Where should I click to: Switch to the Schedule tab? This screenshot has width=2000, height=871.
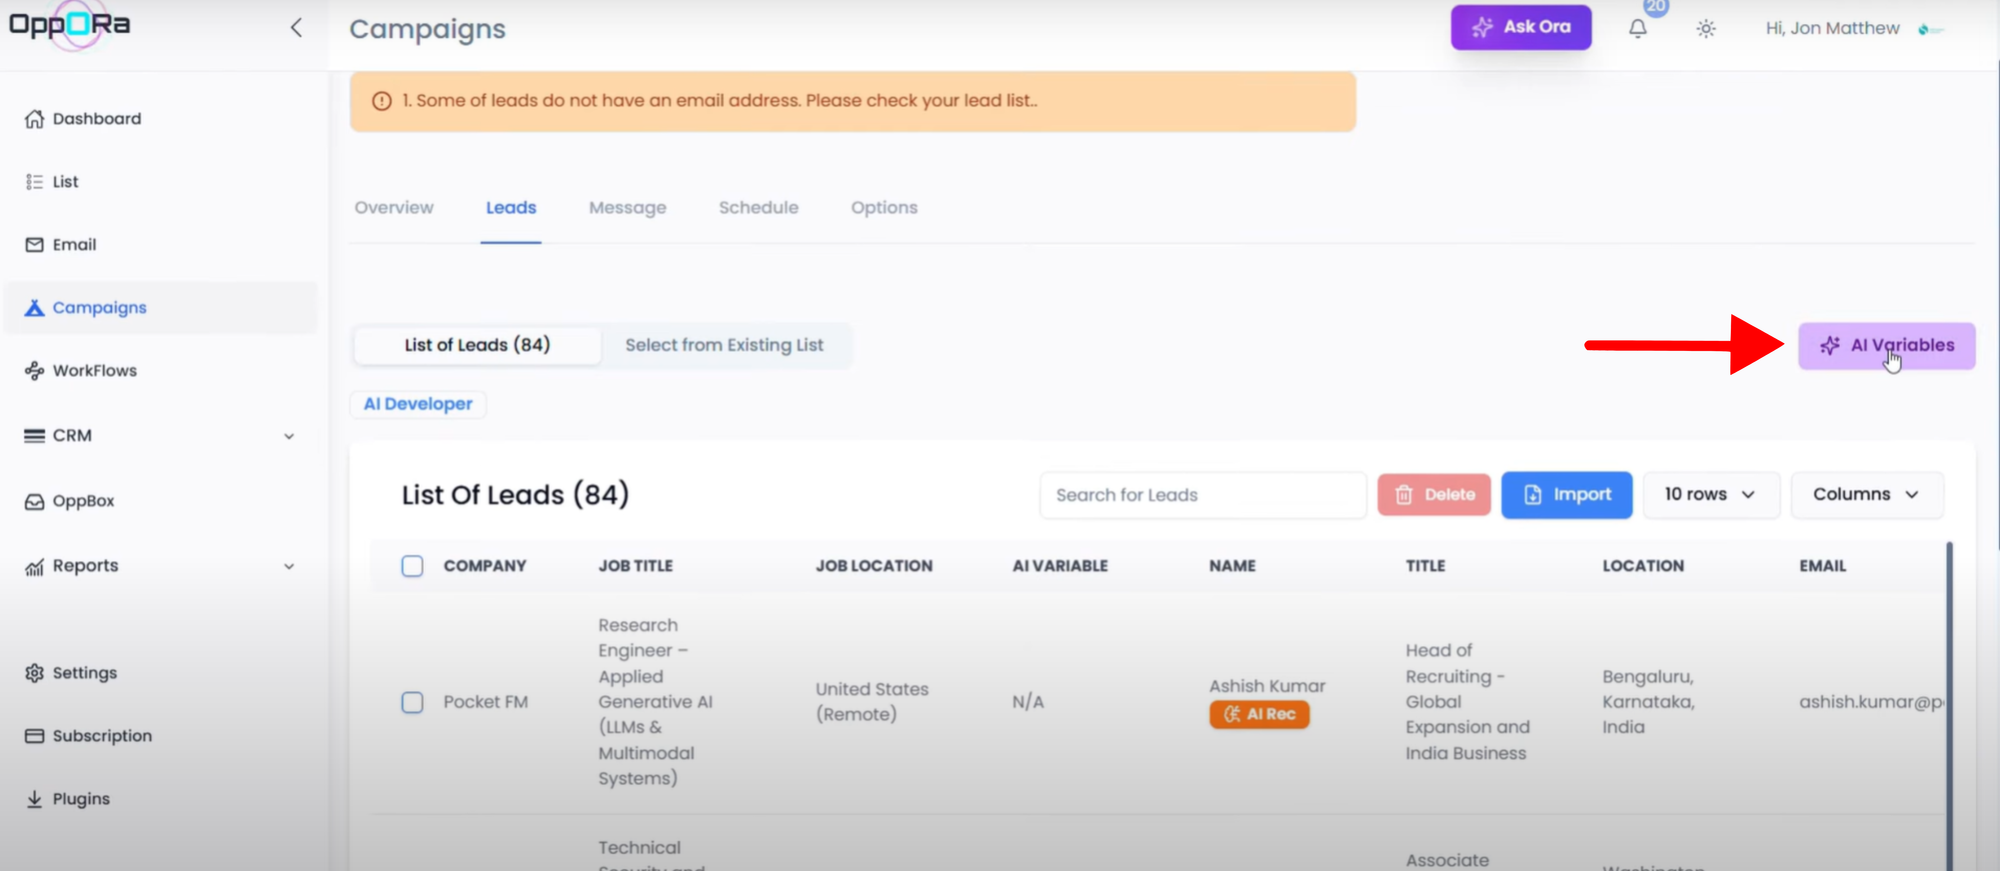[x=758, y=208]
